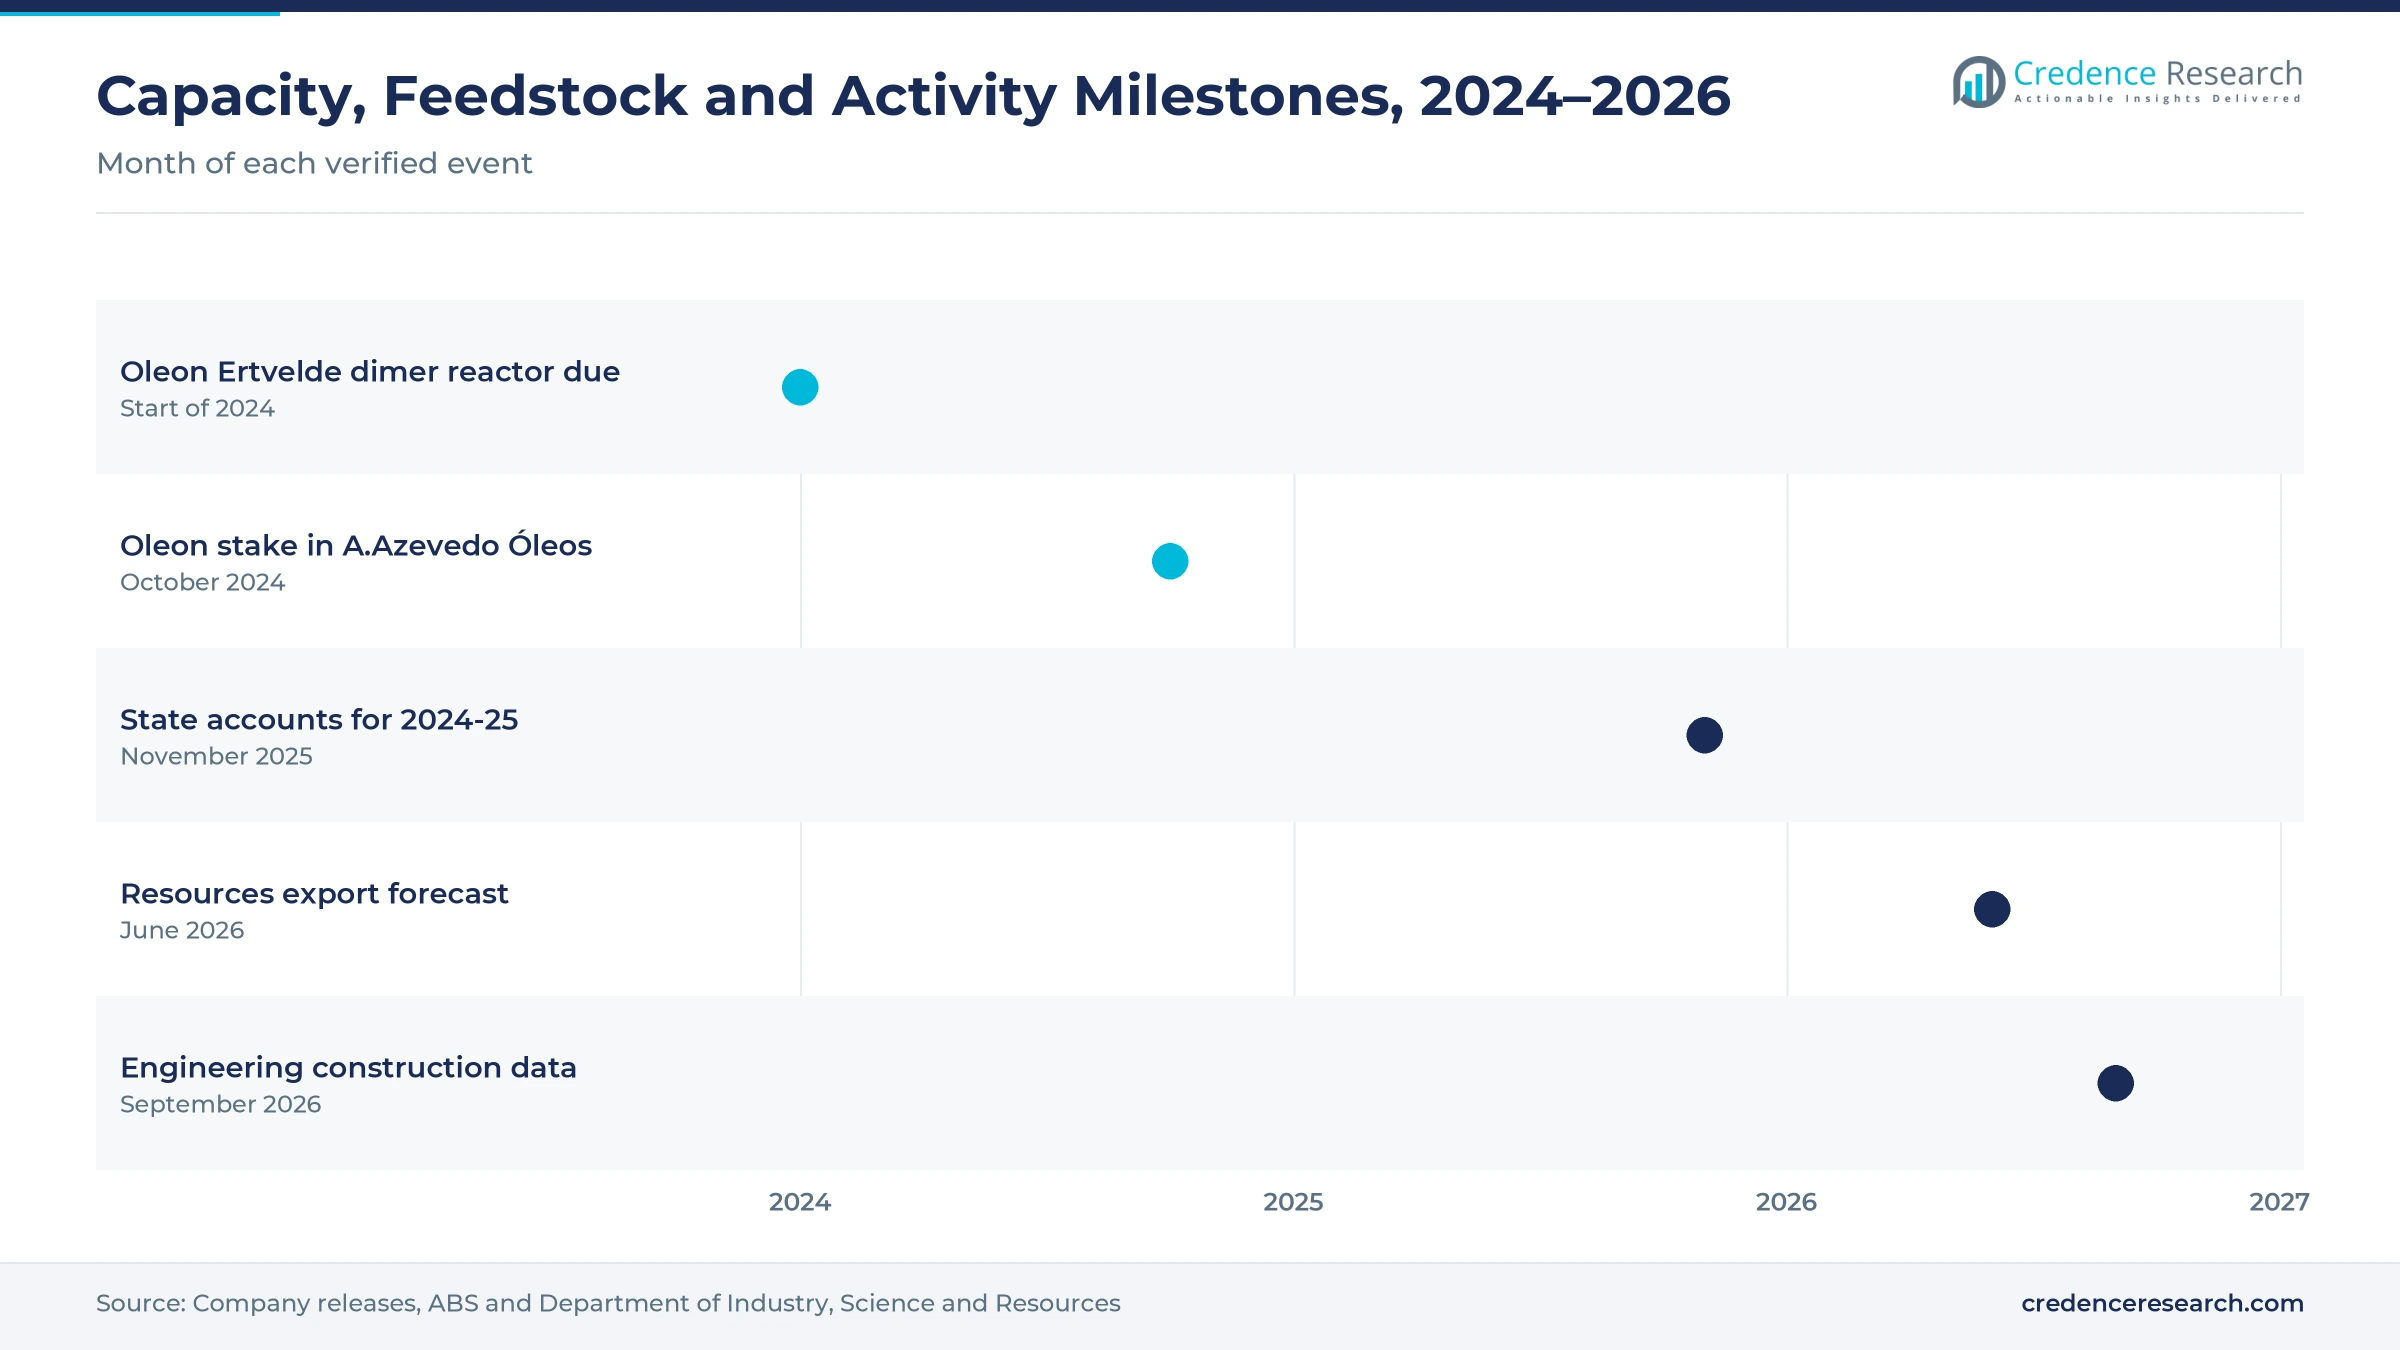
Task: Select the Resources export forecast marker
Action: (x=1992, y=909)
